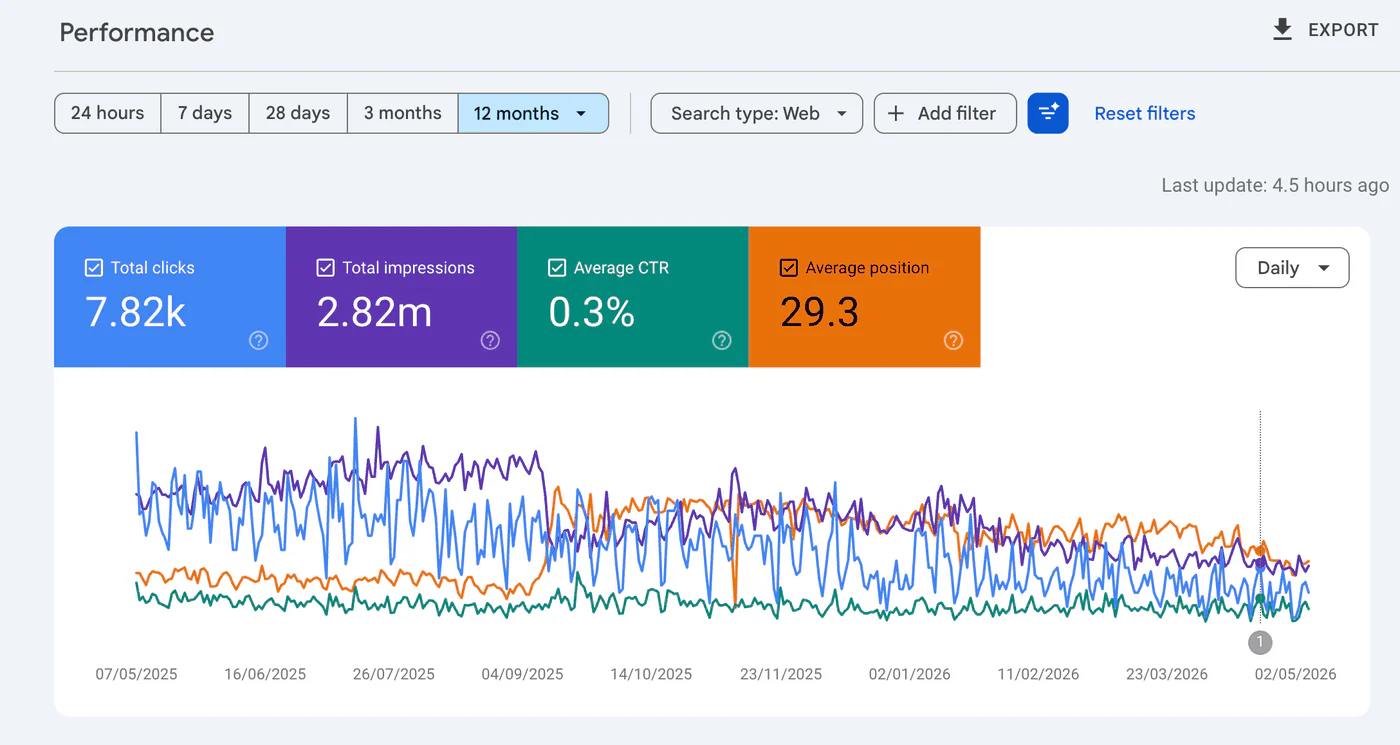1400x745 pixels.
Task: Open the Search type: Web dropdown
Action: coord(756,113)
